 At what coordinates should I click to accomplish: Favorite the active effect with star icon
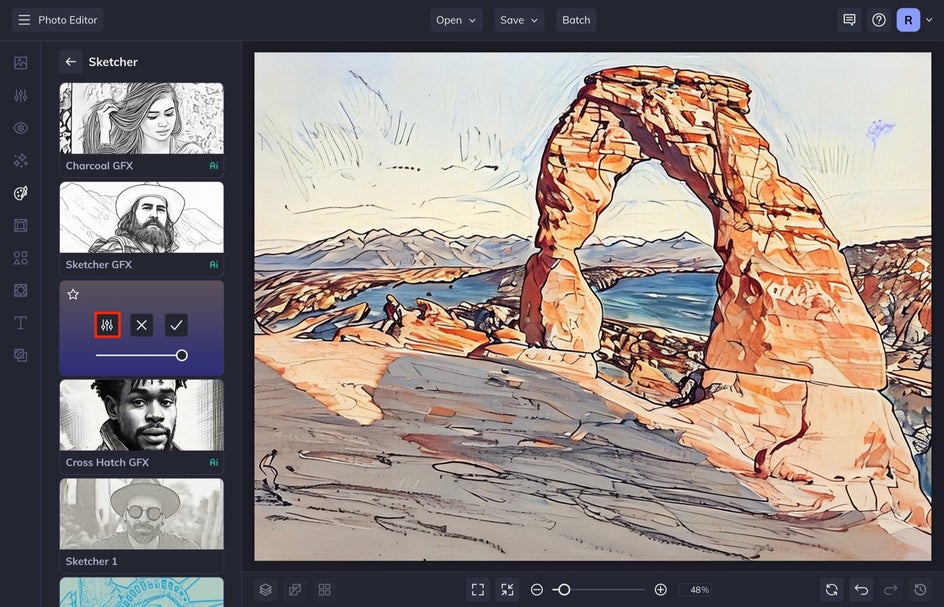click(x=73, y=294)
